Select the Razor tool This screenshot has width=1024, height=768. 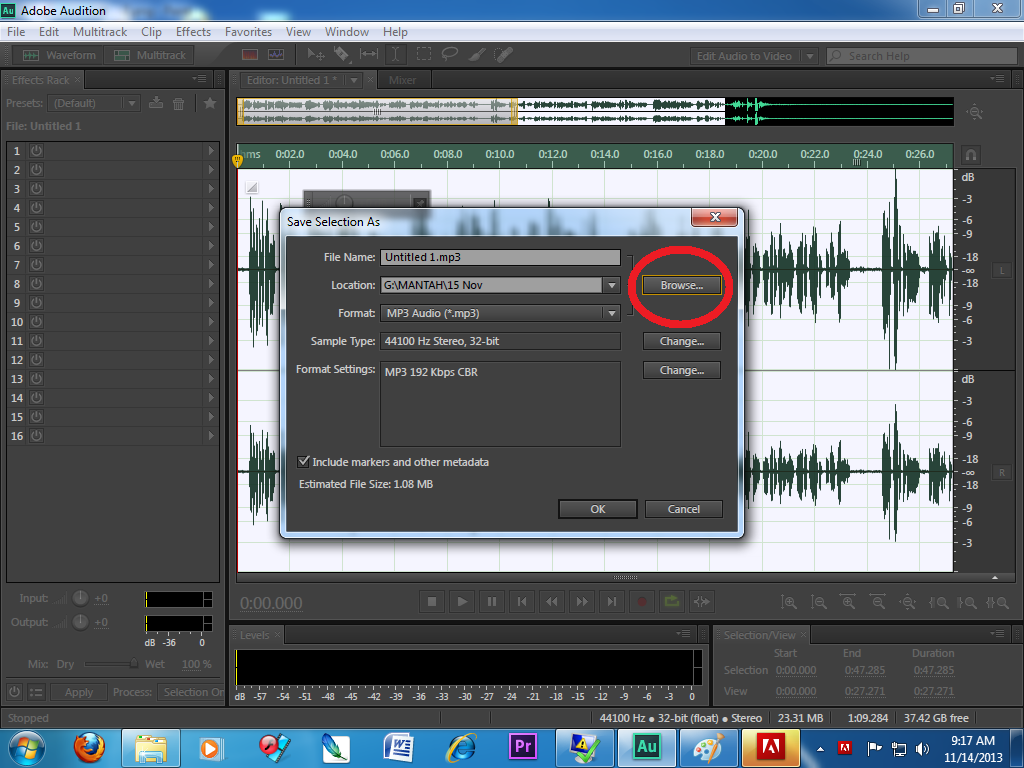340,54
